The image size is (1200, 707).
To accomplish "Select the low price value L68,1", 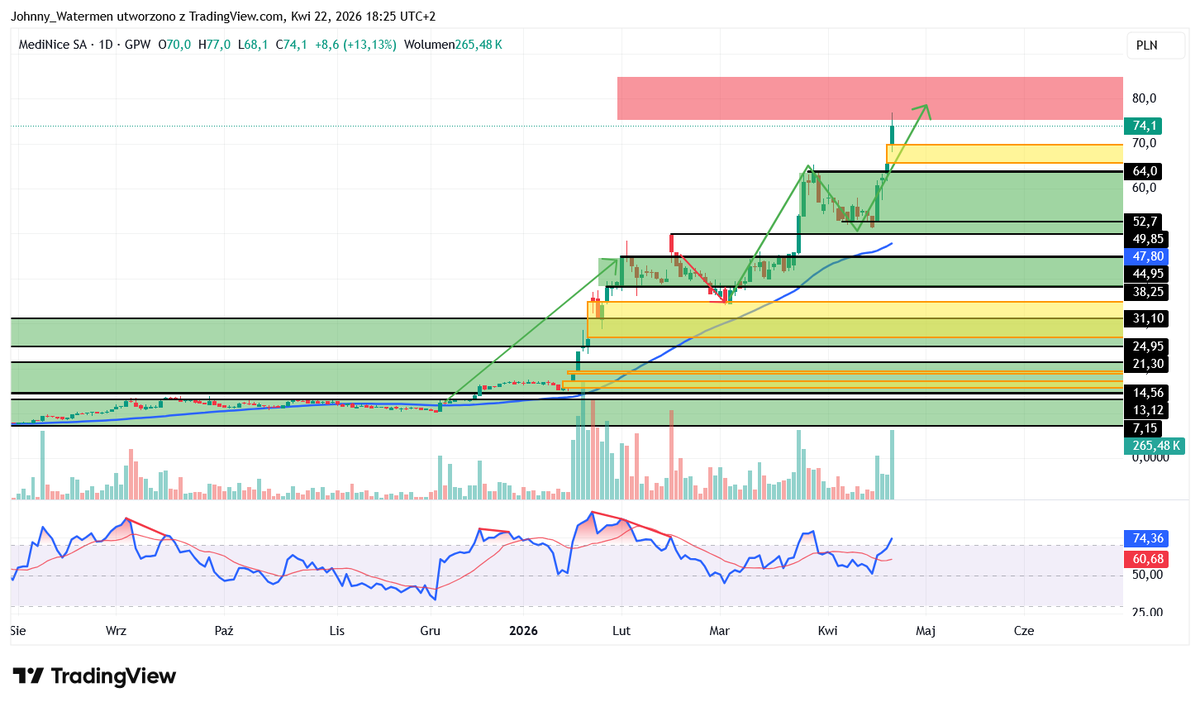I will pyautogui.click(x=252, y=45).
